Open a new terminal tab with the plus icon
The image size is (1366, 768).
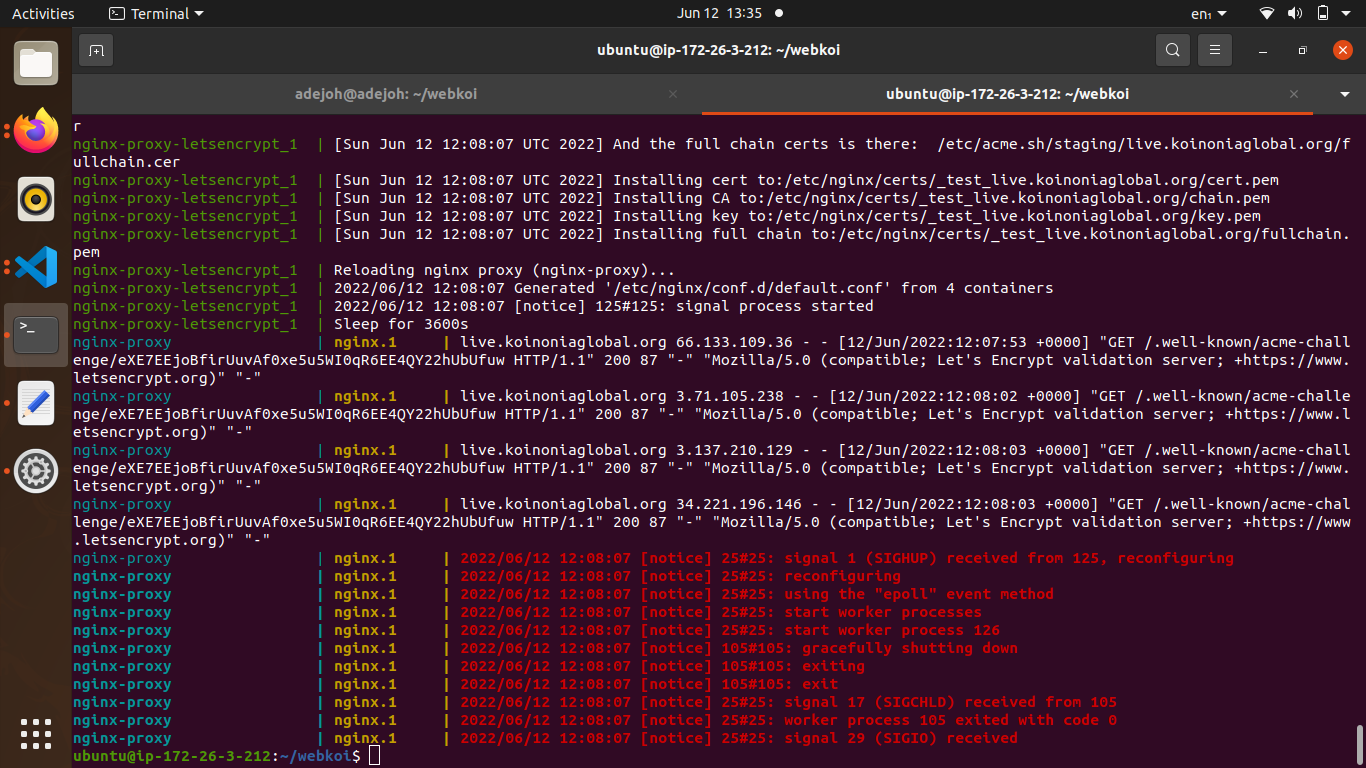(x=96, y=49)
